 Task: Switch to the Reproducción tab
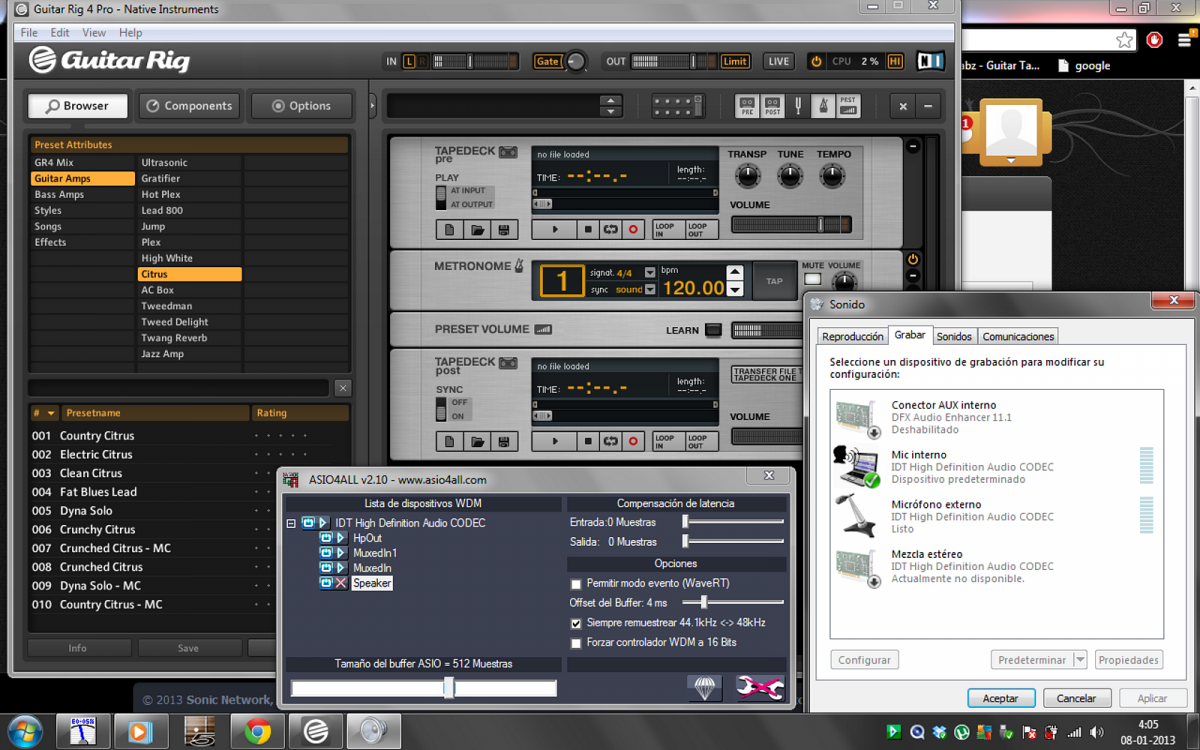(x=852, y=337)
